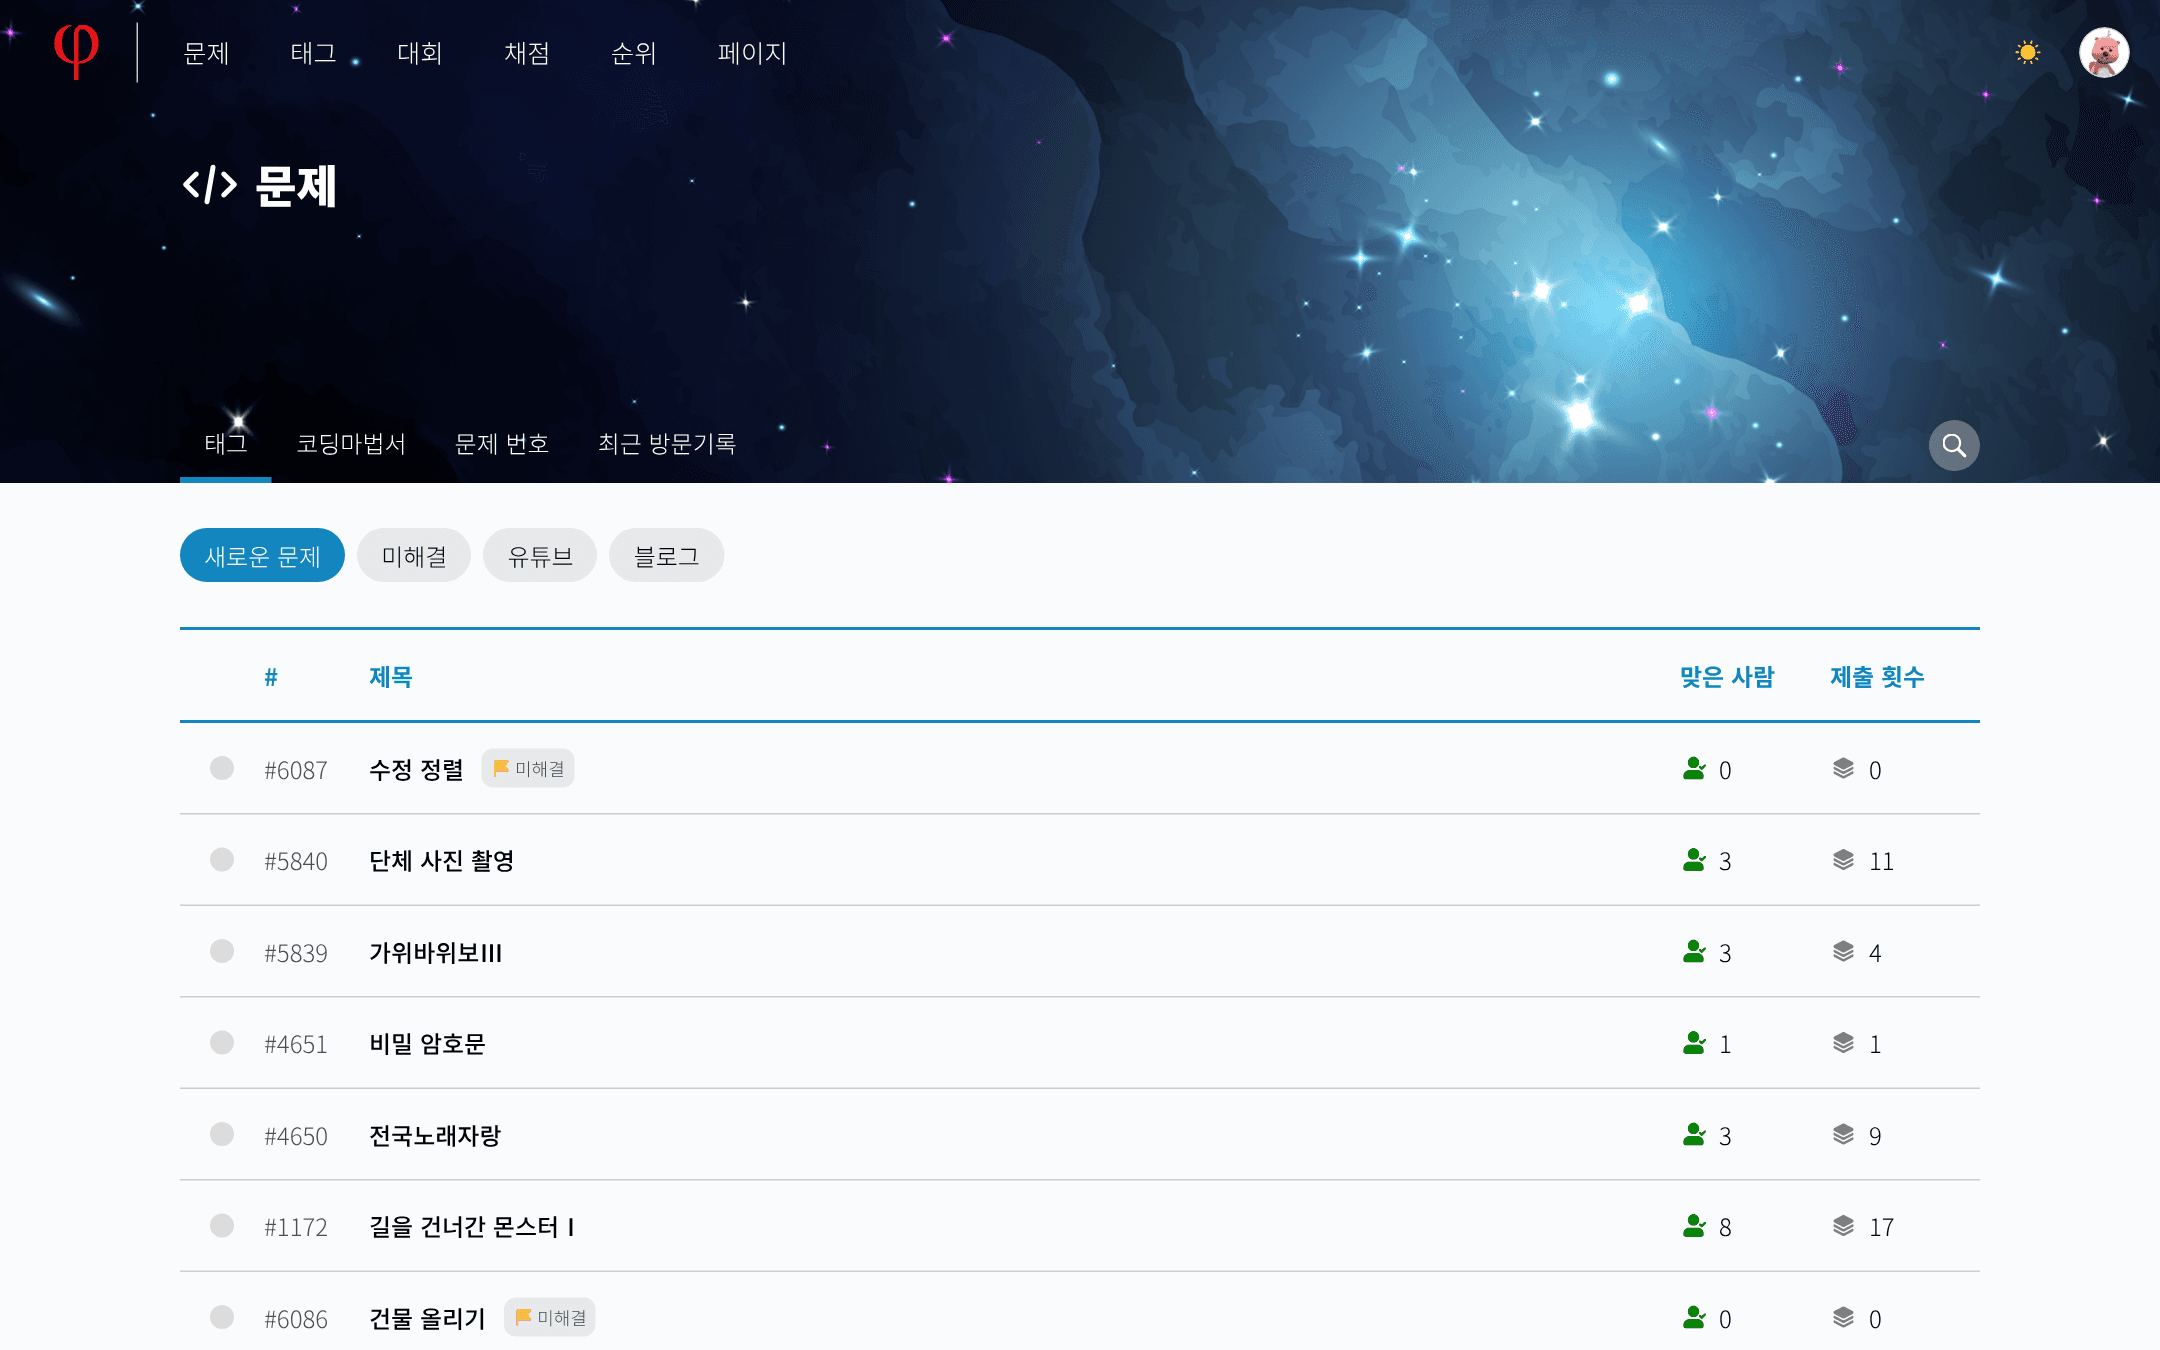Click problem number #6087
This screenshot has width=2160, height=1350.
(x=296, y=771)
